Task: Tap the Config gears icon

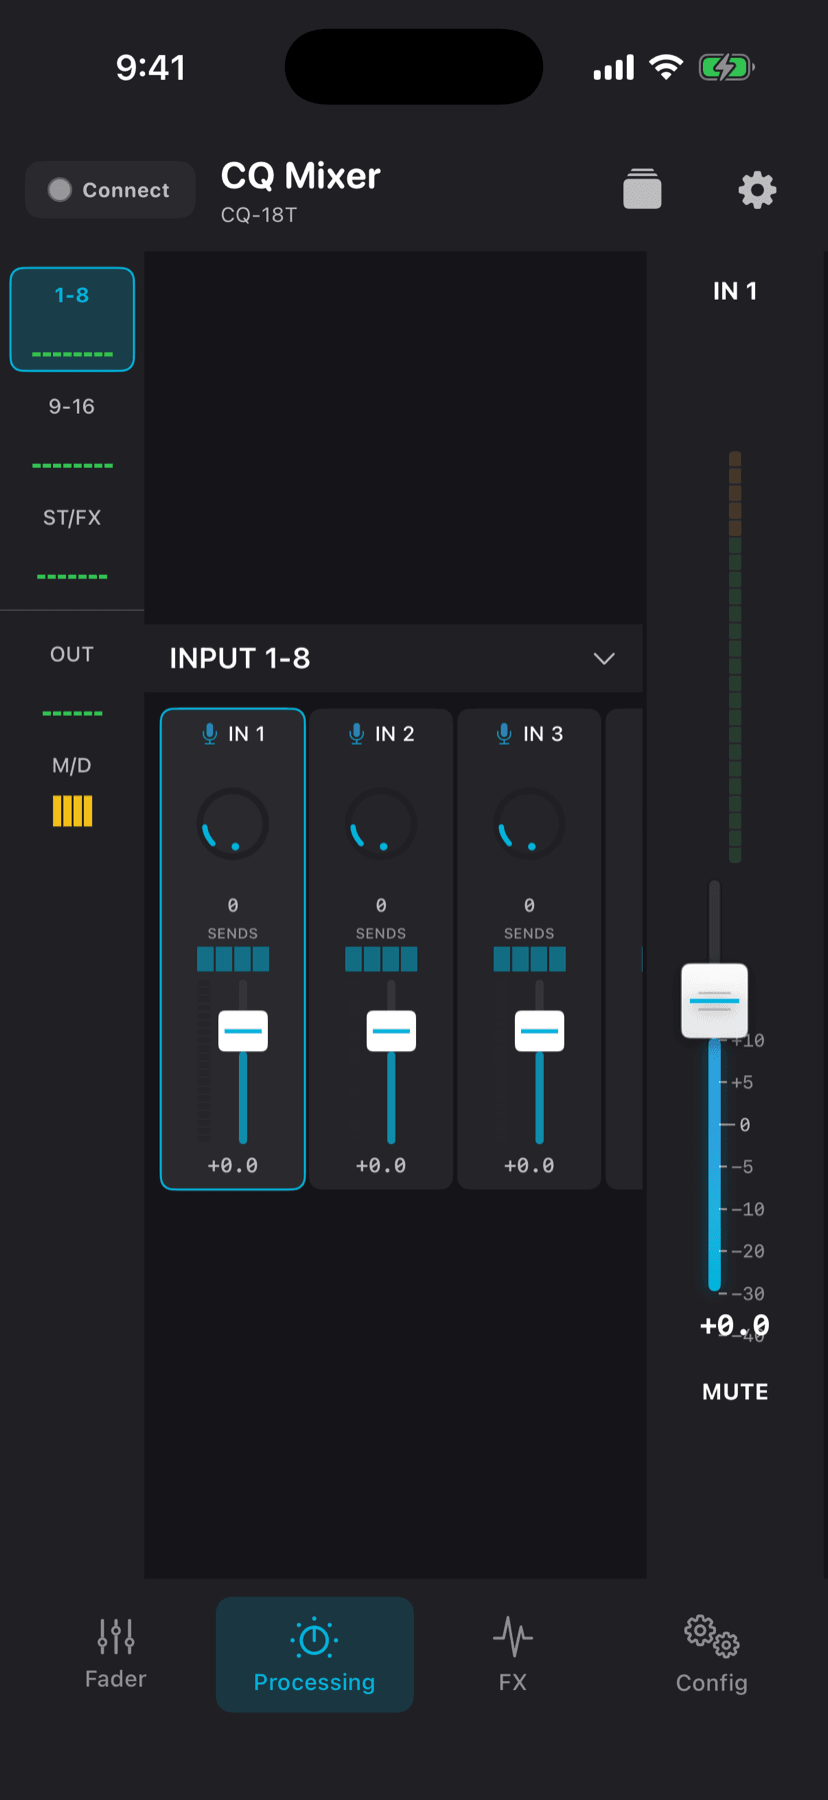Action: pyautogui.click(x=711, y=1636)
